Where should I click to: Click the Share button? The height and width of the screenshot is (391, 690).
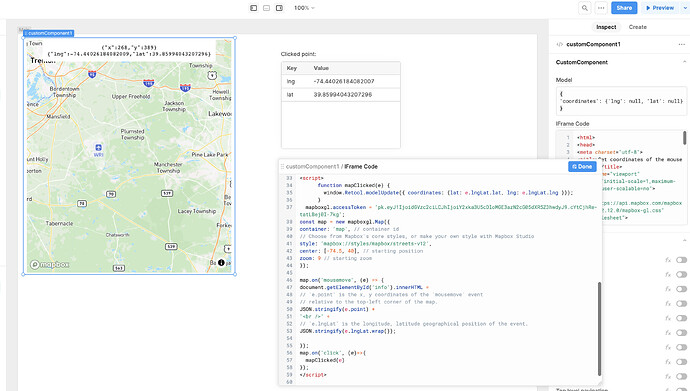(x=624, y=8)
